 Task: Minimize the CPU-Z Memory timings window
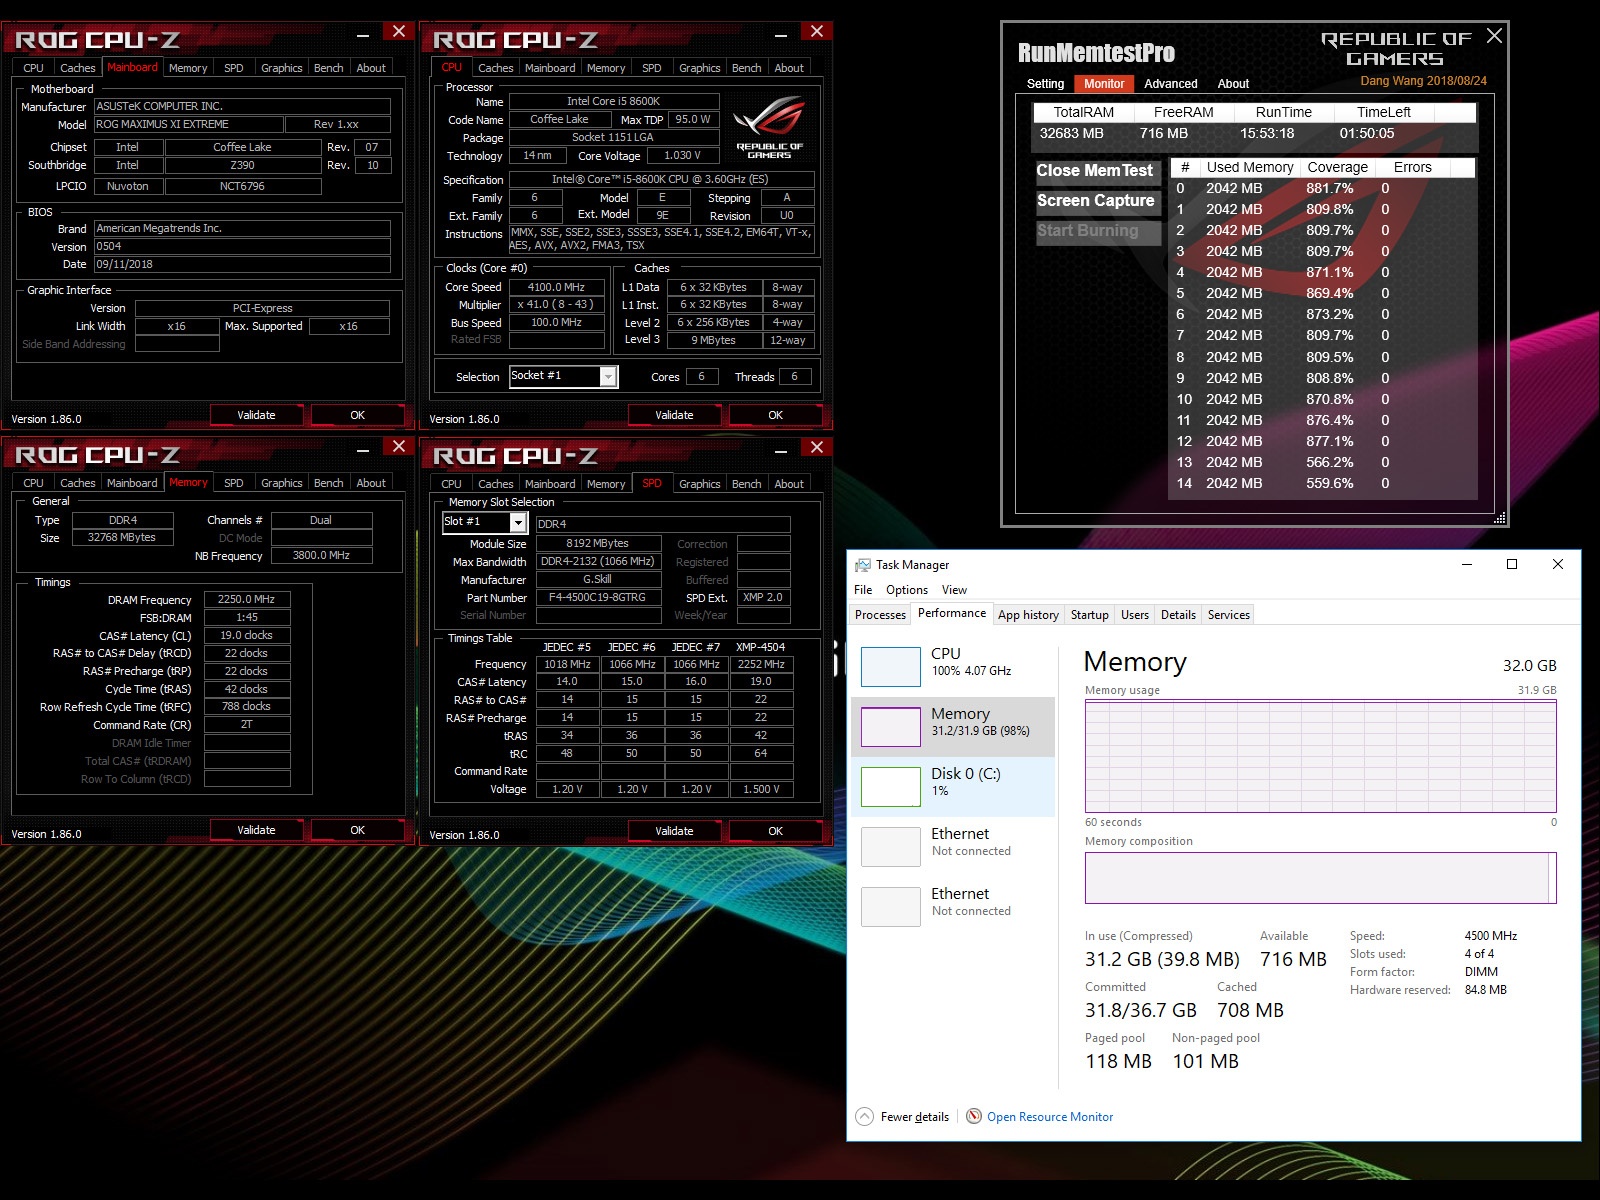pos(363,450)
